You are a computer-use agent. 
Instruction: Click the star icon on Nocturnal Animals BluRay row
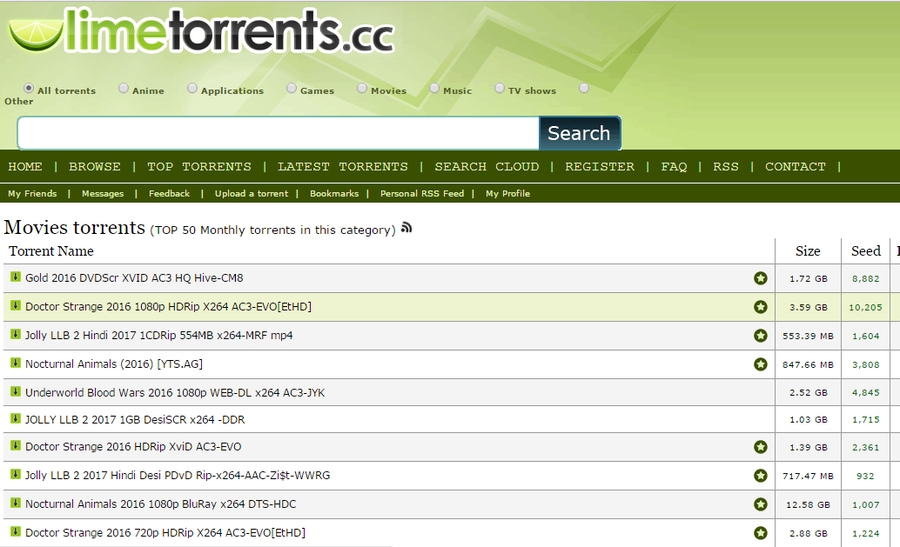click(760, 504)
